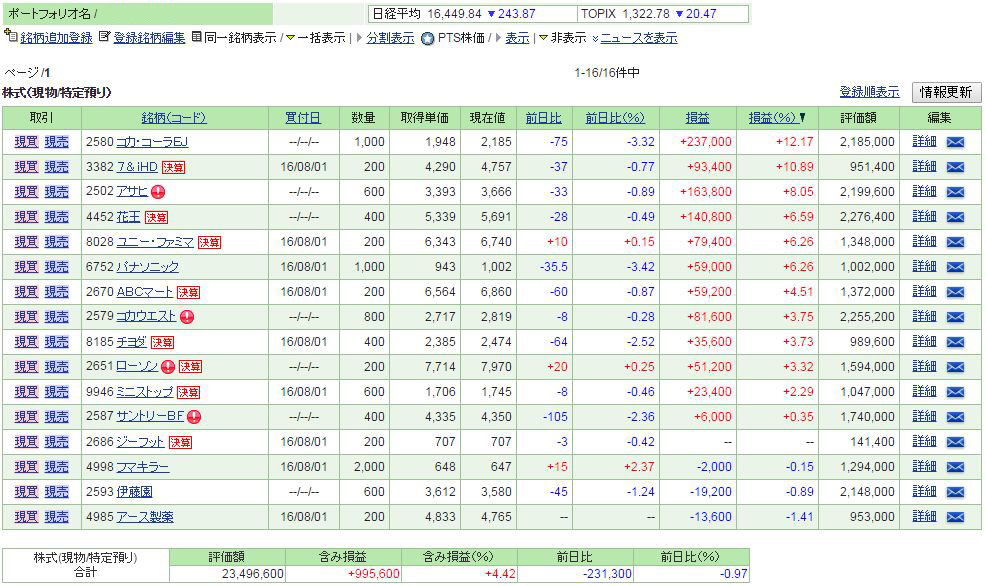Expand ニュースを表示 link
Image resolution: width=986 pixels, height=586 pixels.
point(639,38)
